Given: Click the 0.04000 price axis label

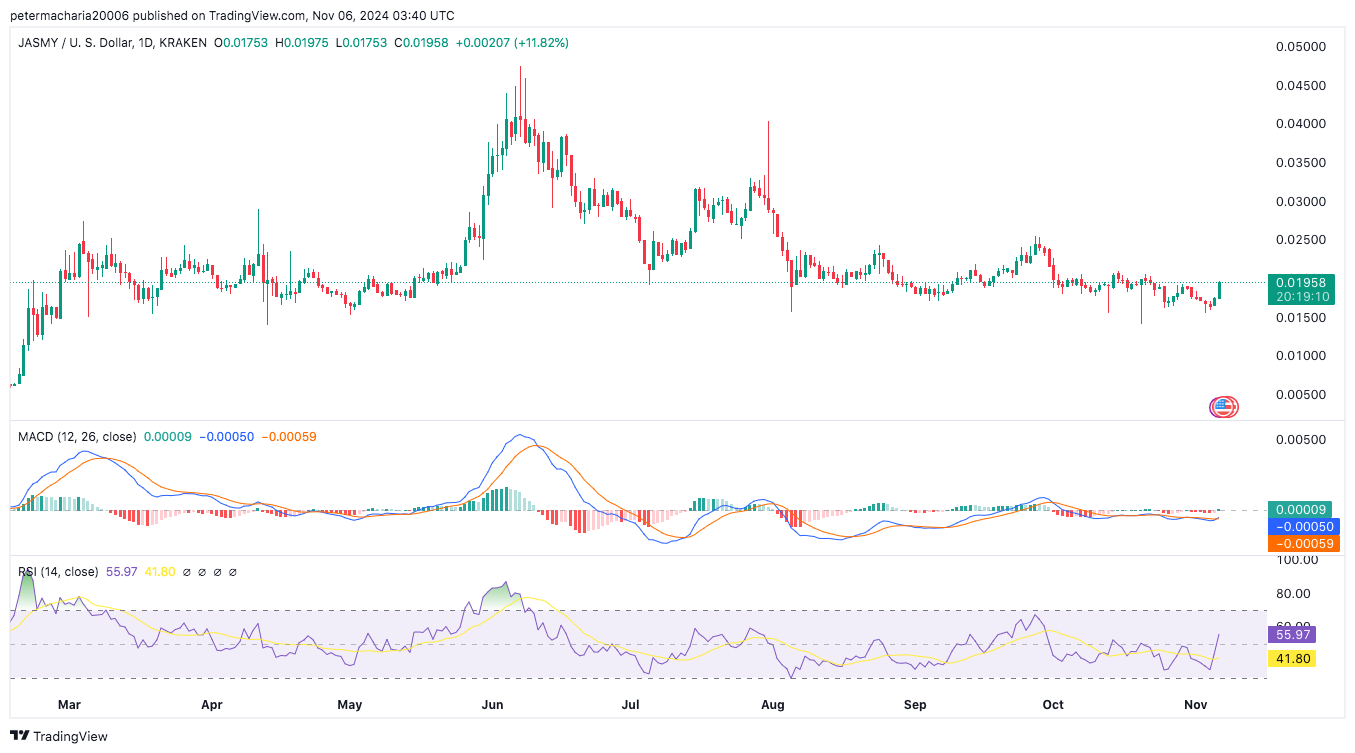Looking at the screenshot, I should pos(1302,124).
